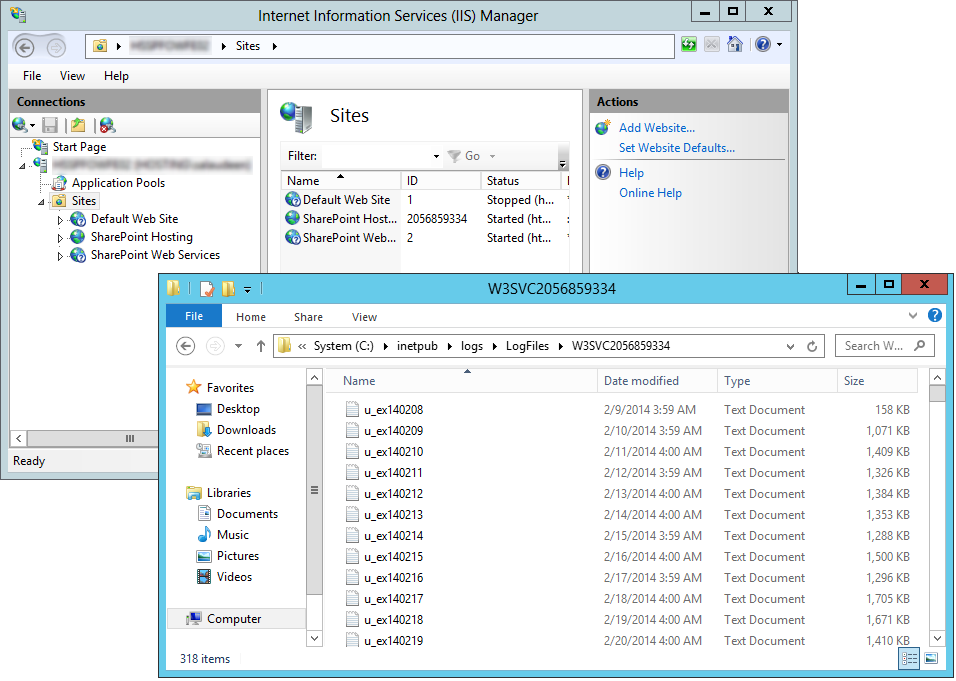Select the SharePoint Host row with ID 2056859334
The height and width of the screenshot is (681, 956).
tap(426, 219)
